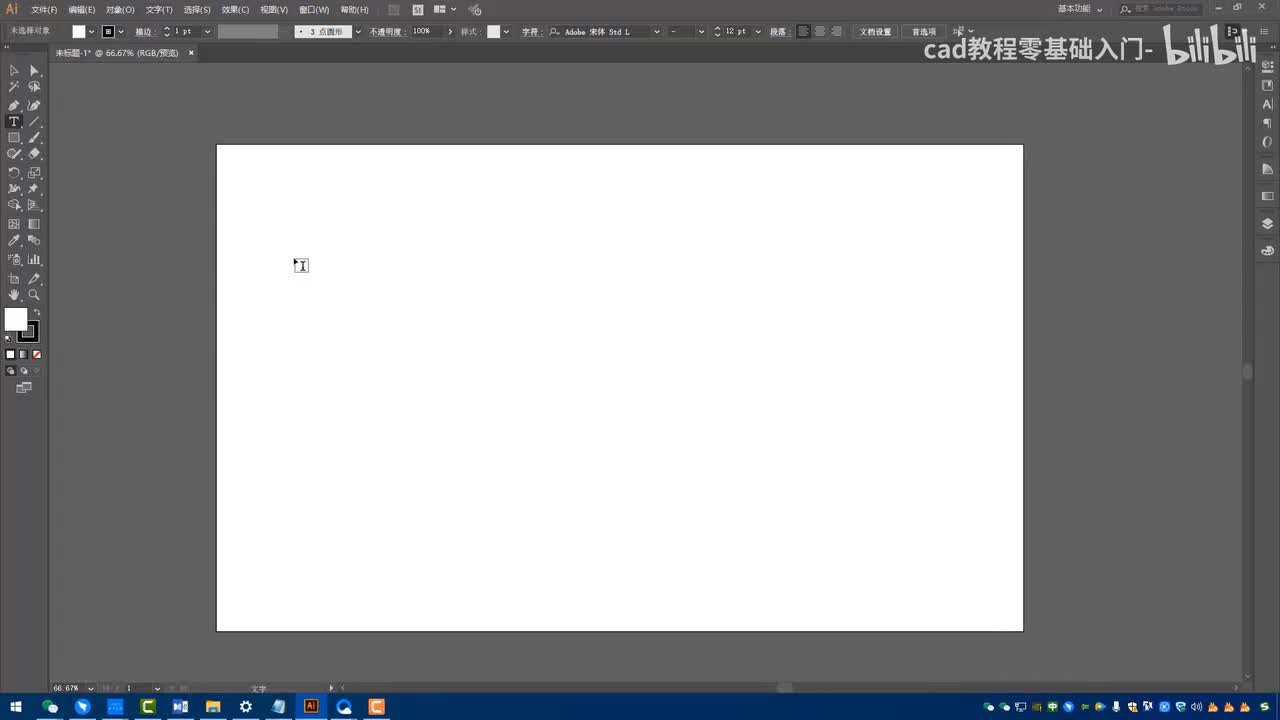The width and height of the screenshot is (1280, 720).
Task: Select the Symbol Sprayer tool
Action: (14, 260)
